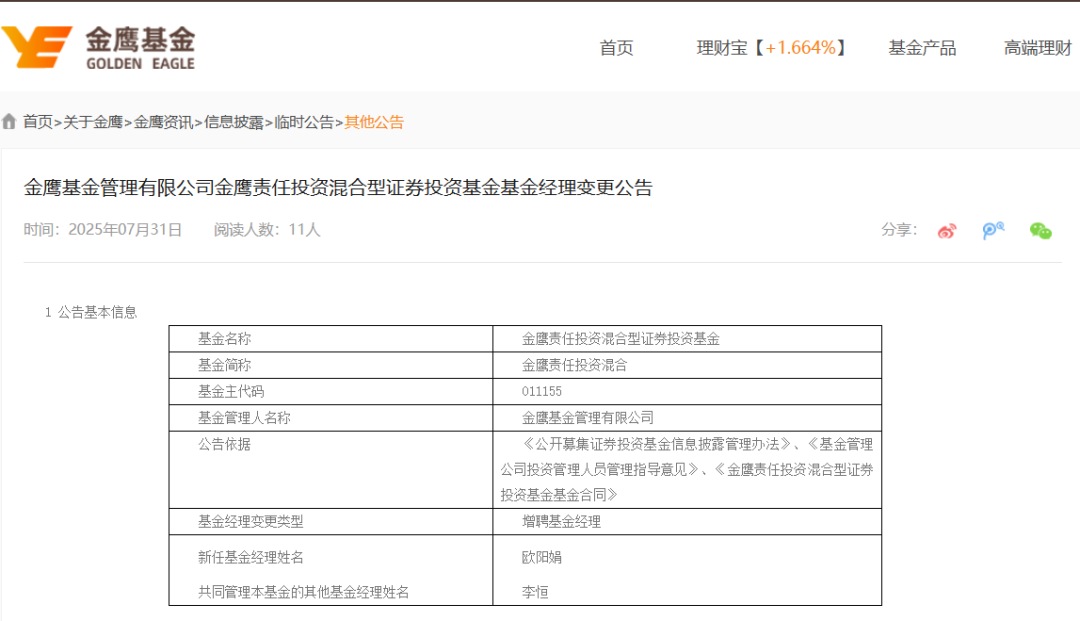1080x621 pixels.
Task: Open the 首页 navigation menu item
Action: pyautogui.click(x=616, y=48)
